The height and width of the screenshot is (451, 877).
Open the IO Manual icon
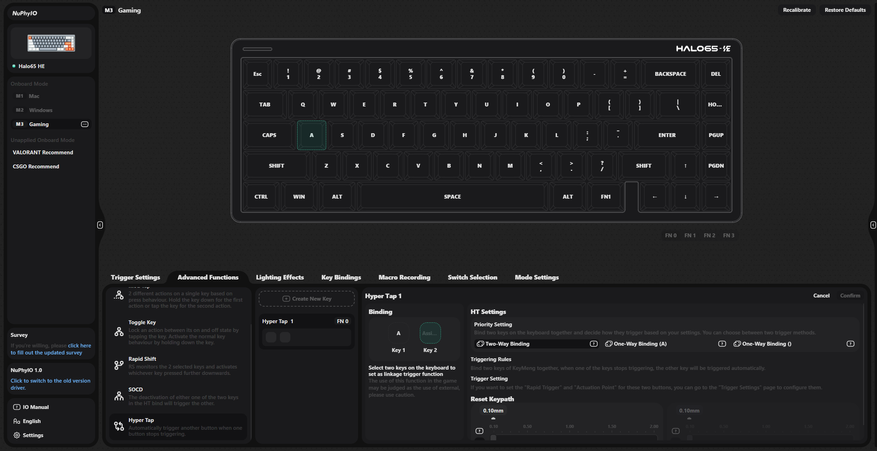pyautogui.click(x=16, y=407)
